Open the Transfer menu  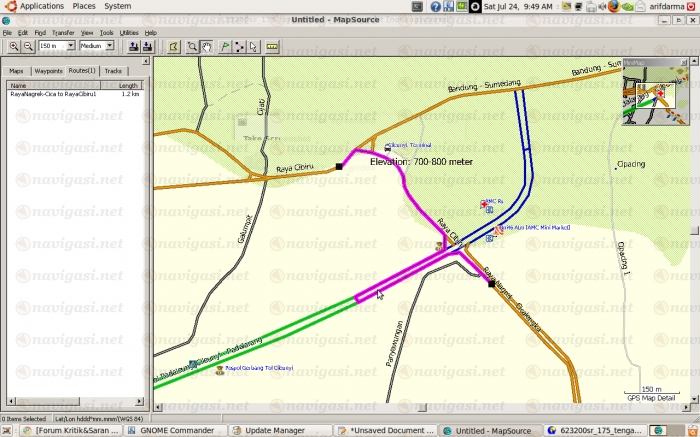pos(63,33)
